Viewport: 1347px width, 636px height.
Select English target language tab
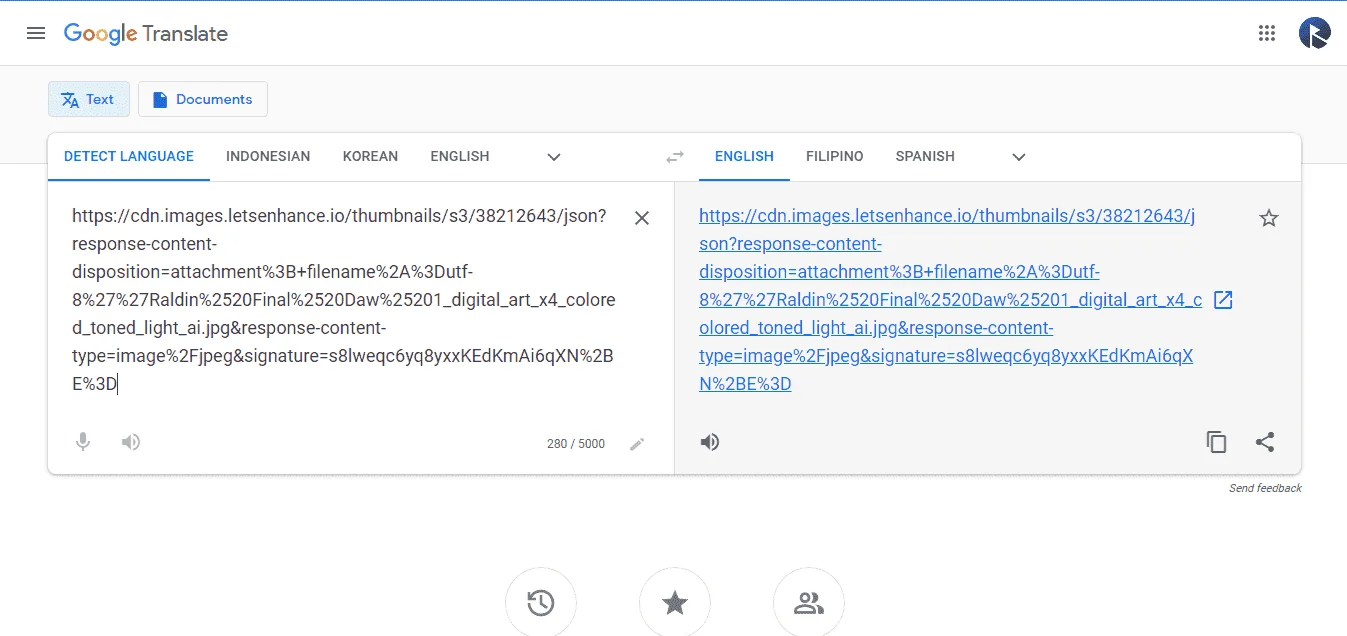(744, 156)
